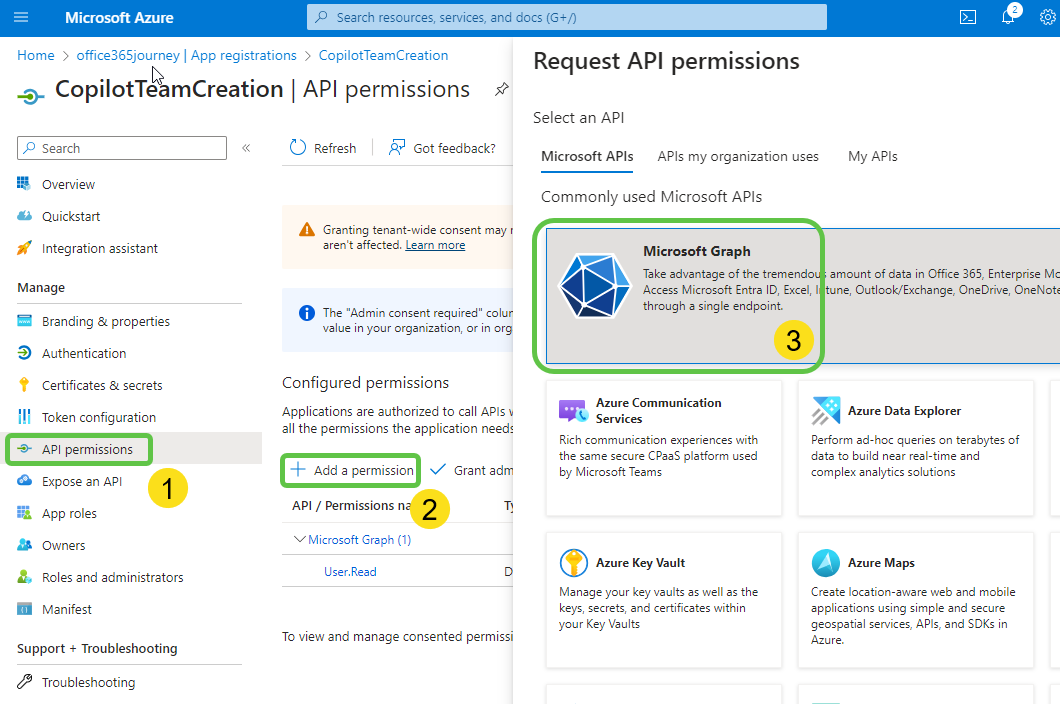Open the Cloud Shell icon
The width and height of the screenshot is (1060, 704).
coord(966,16)
